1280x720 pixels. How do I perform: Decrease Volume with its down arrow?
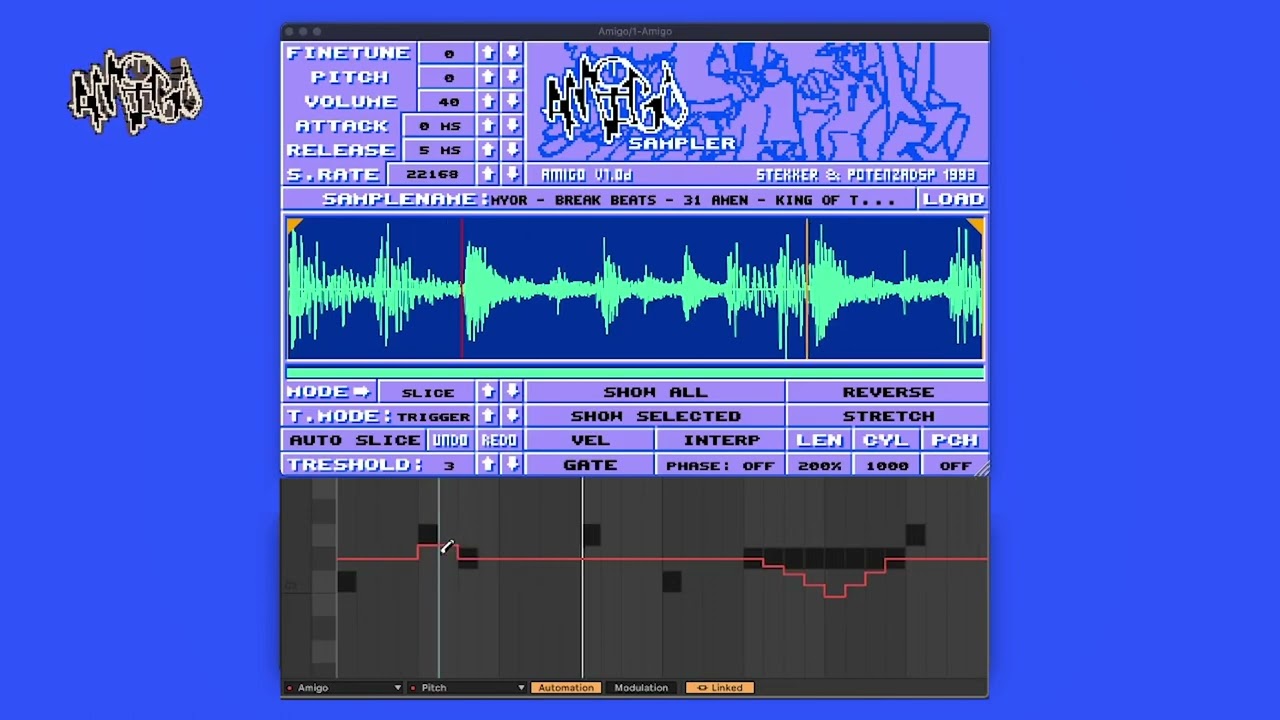[512, 101]
